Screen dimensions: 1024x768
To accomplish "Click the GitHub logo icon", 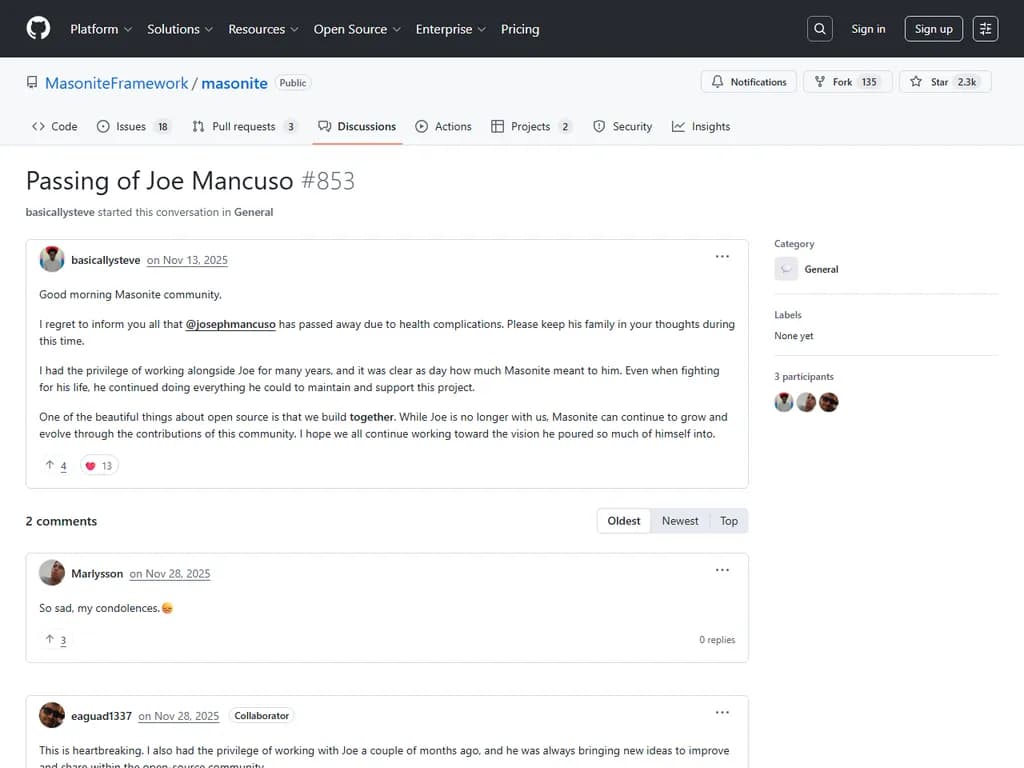I will pos(38,29).
